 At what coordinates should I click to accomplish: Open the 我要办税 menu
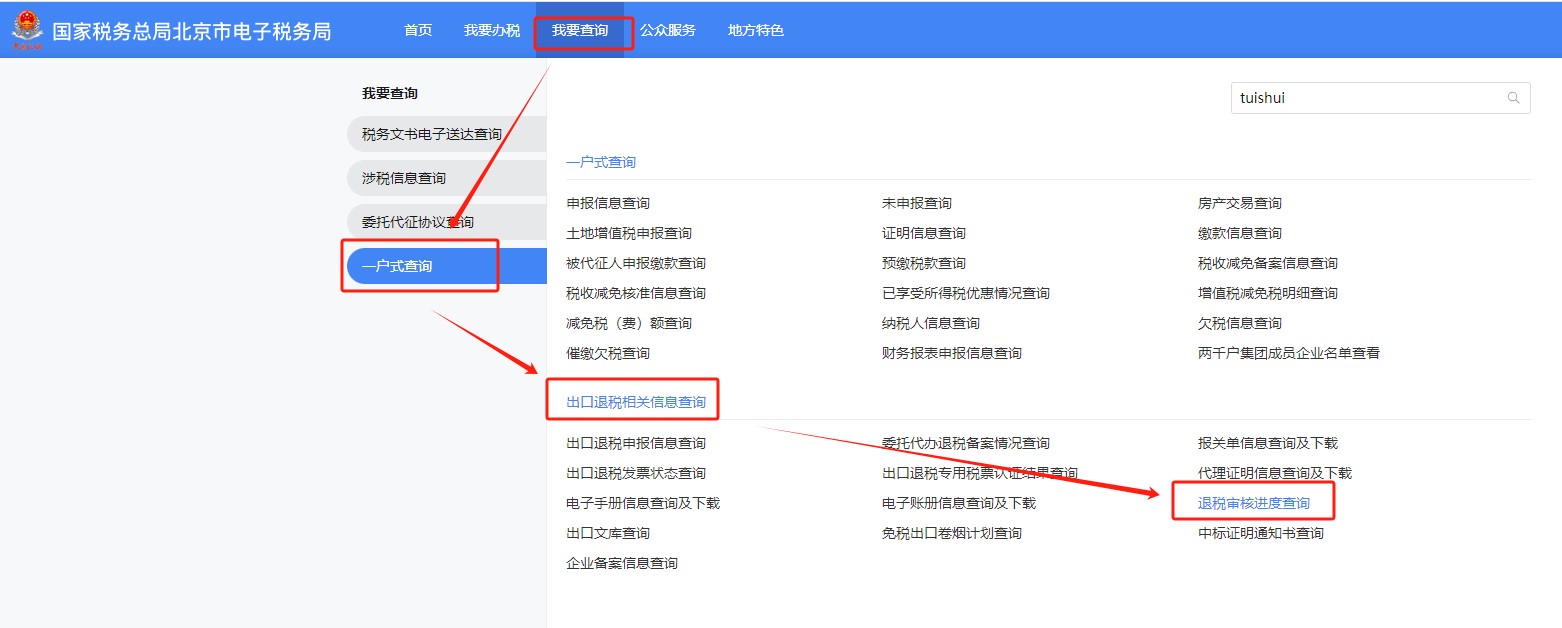tap(492, 30)
